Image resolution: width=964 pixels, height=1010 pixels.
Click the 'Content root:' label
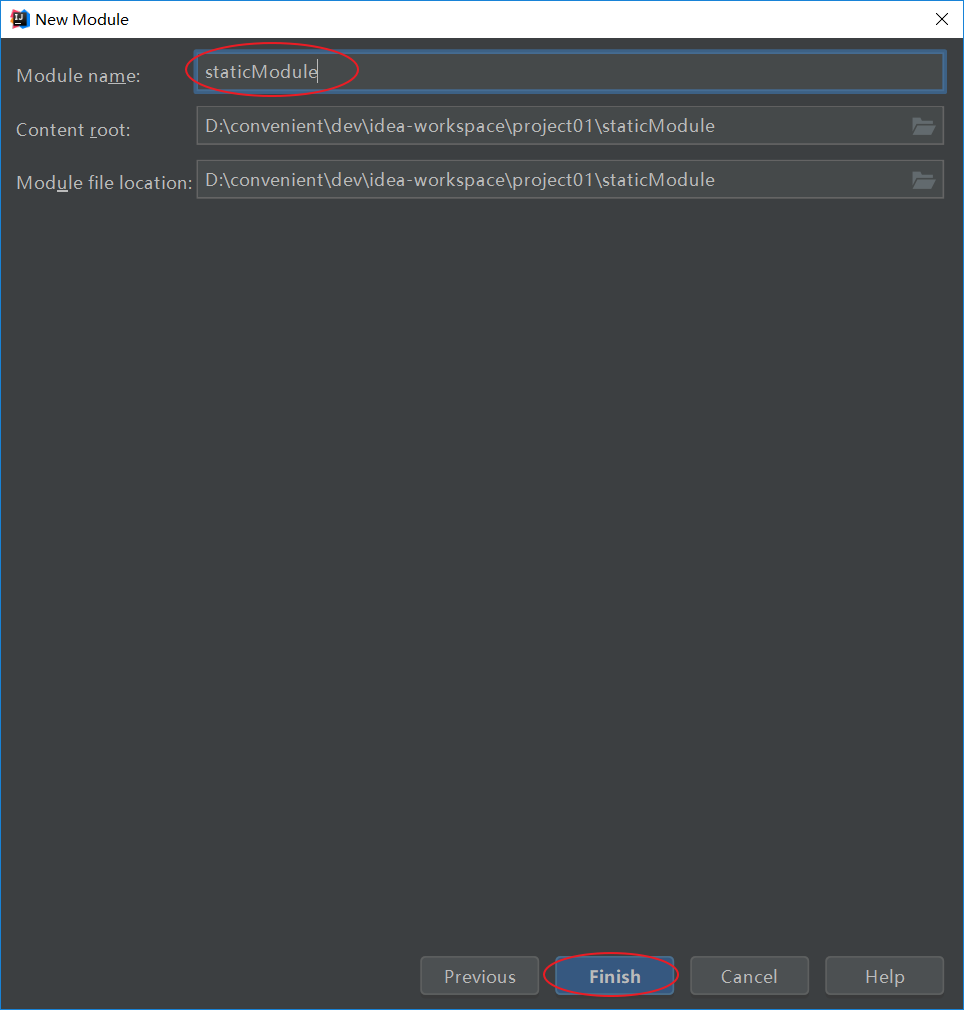point(73,130)
